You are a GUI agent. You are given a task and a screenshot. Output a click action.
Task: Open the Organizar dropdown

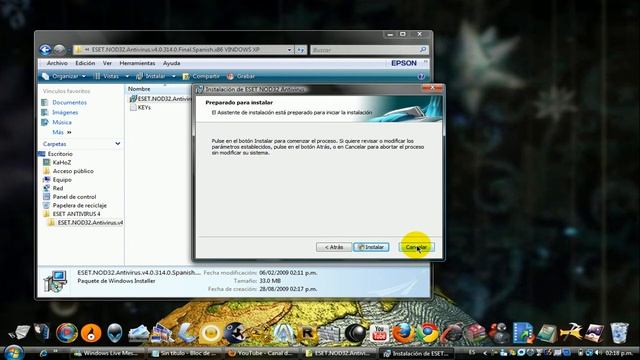64,76
